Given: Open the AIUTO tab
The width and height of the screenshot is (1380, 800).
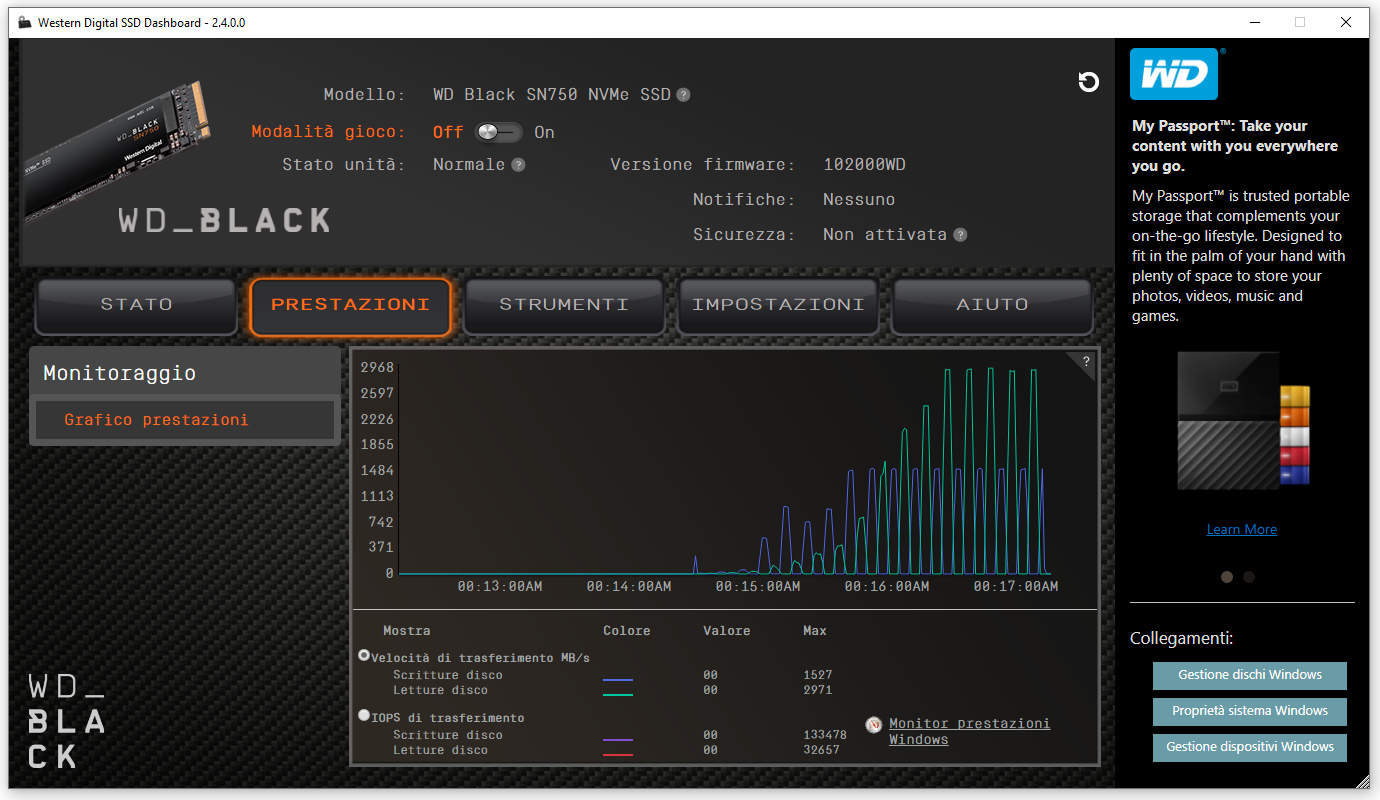Looking at the screenshot, I should click(992, 305).
